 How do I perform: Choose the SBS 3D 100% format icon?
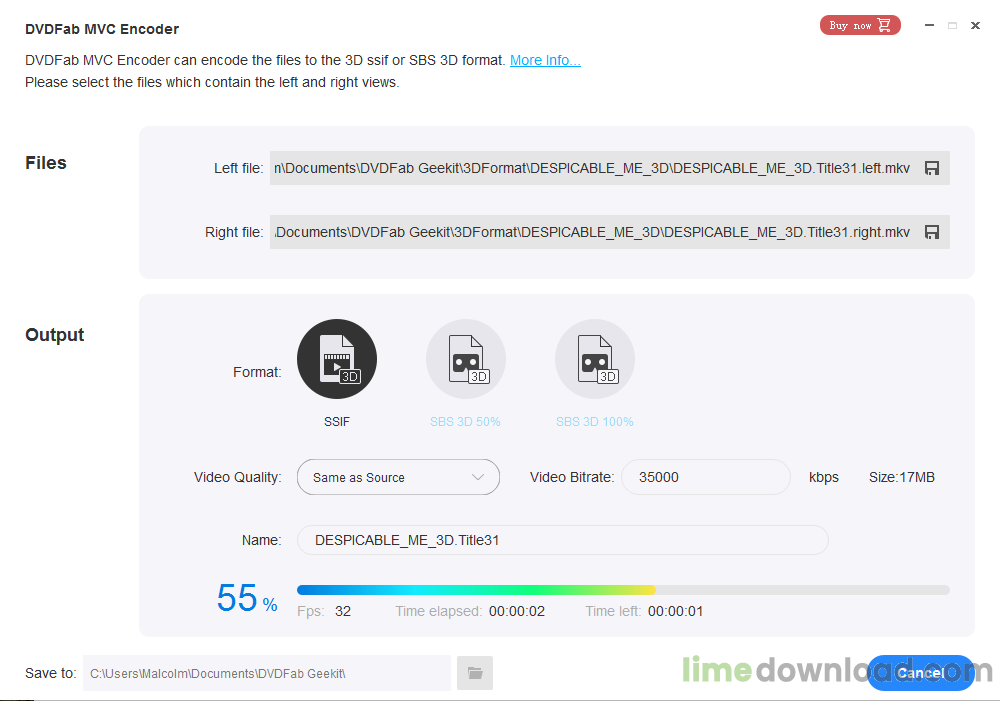[594, 359]
